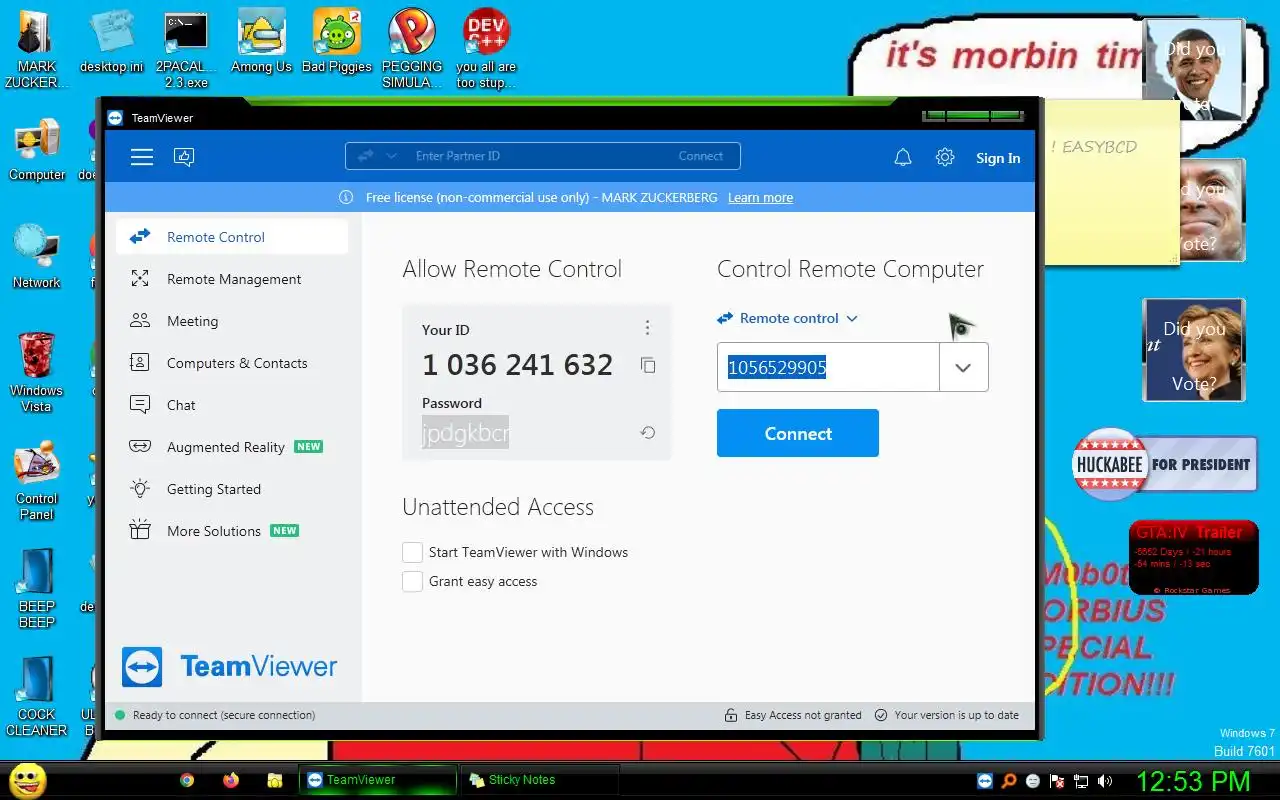
Task: Click Sign In in the header
Action: (998, 158)
